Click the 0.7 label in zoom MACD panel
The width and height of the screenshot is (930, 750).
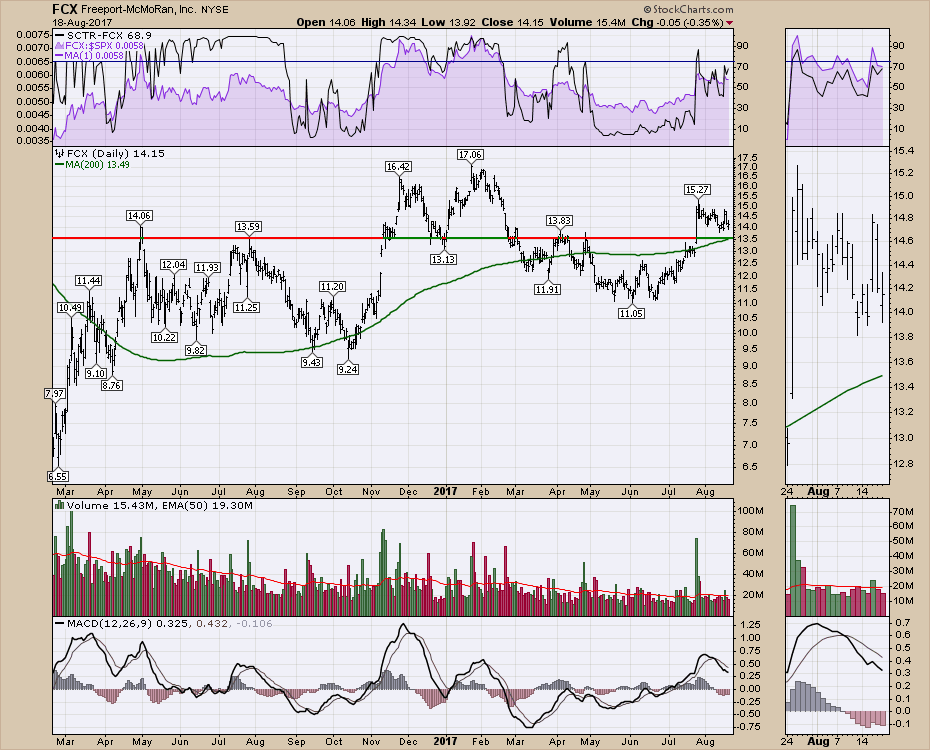point(903,623)
